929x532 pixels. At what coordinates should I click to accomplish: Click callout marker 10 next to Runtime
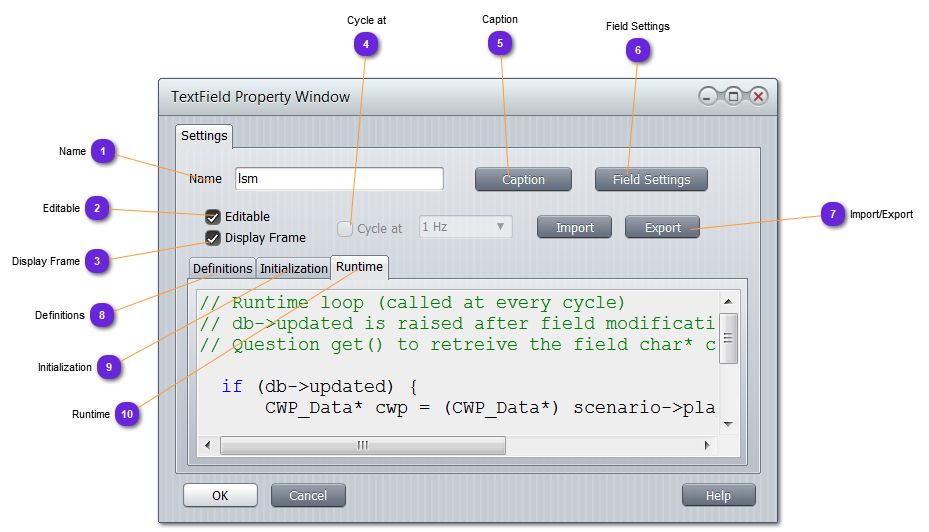coord(127,414)
